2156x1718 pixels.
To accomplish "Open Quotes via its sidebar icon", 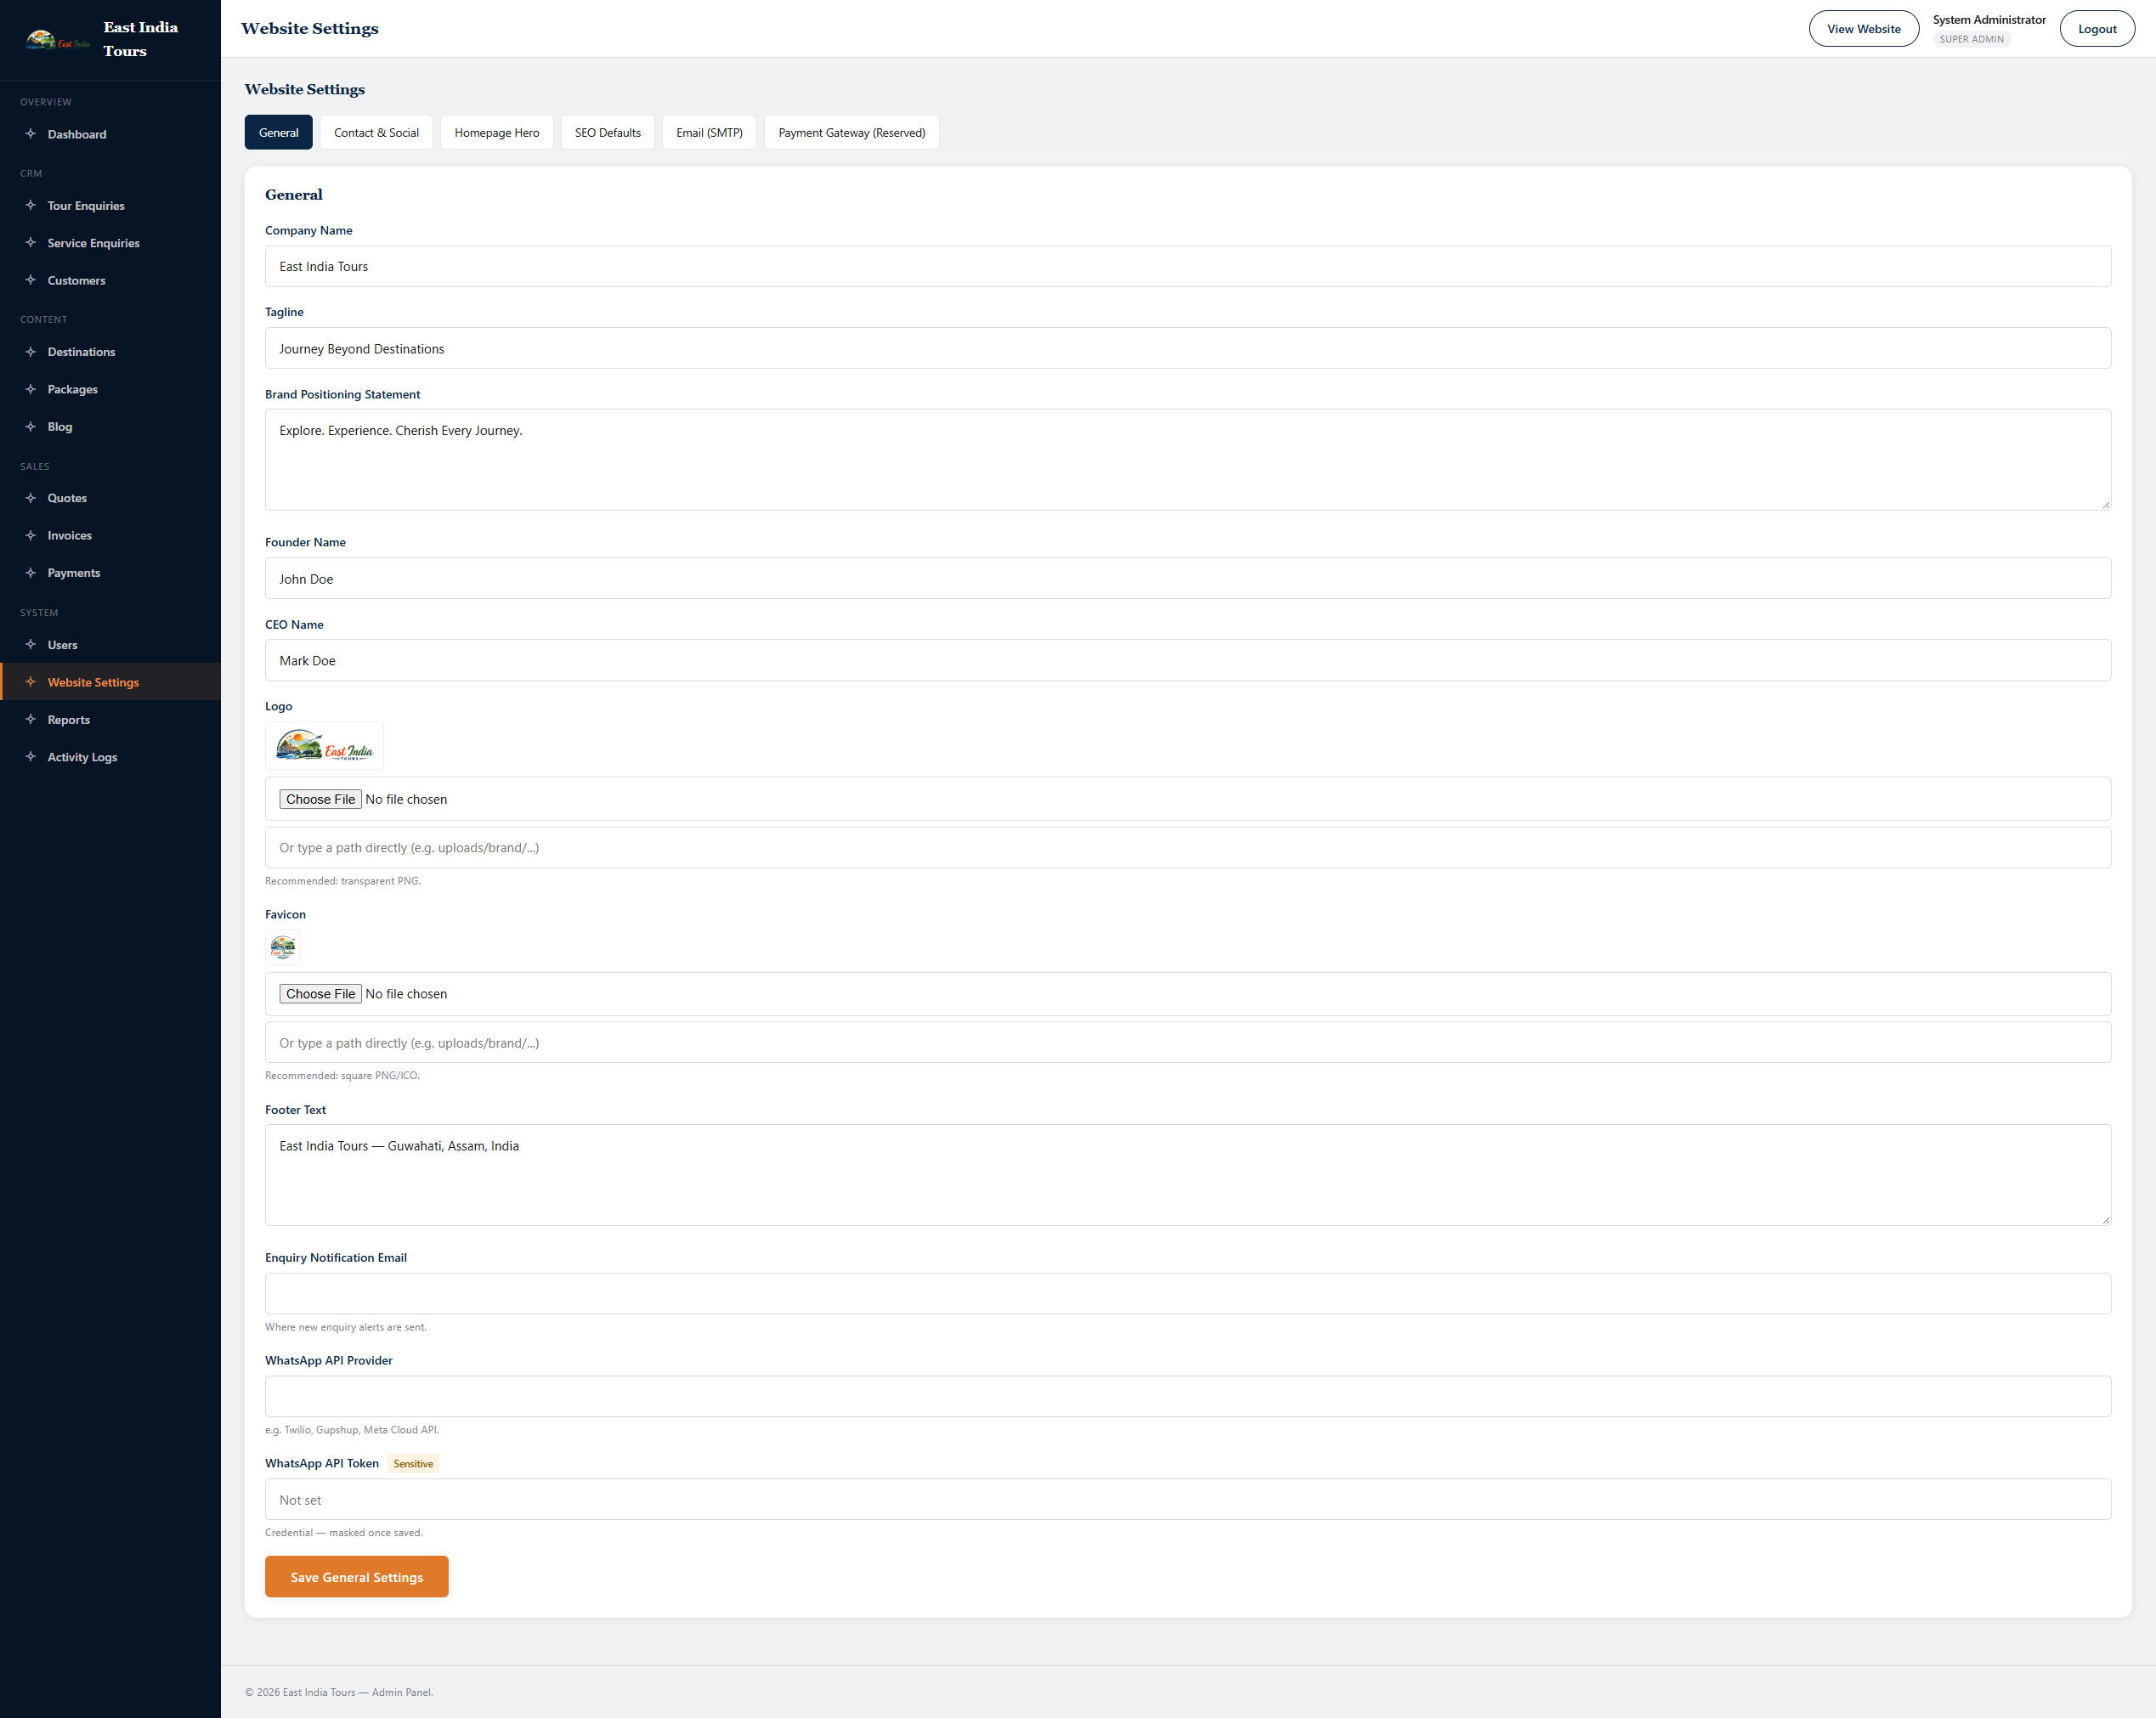I will point(30,498).
